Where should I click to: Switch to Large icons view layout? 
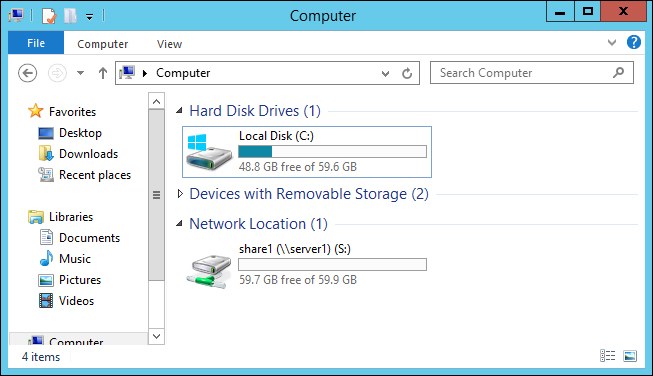[630, 356]
